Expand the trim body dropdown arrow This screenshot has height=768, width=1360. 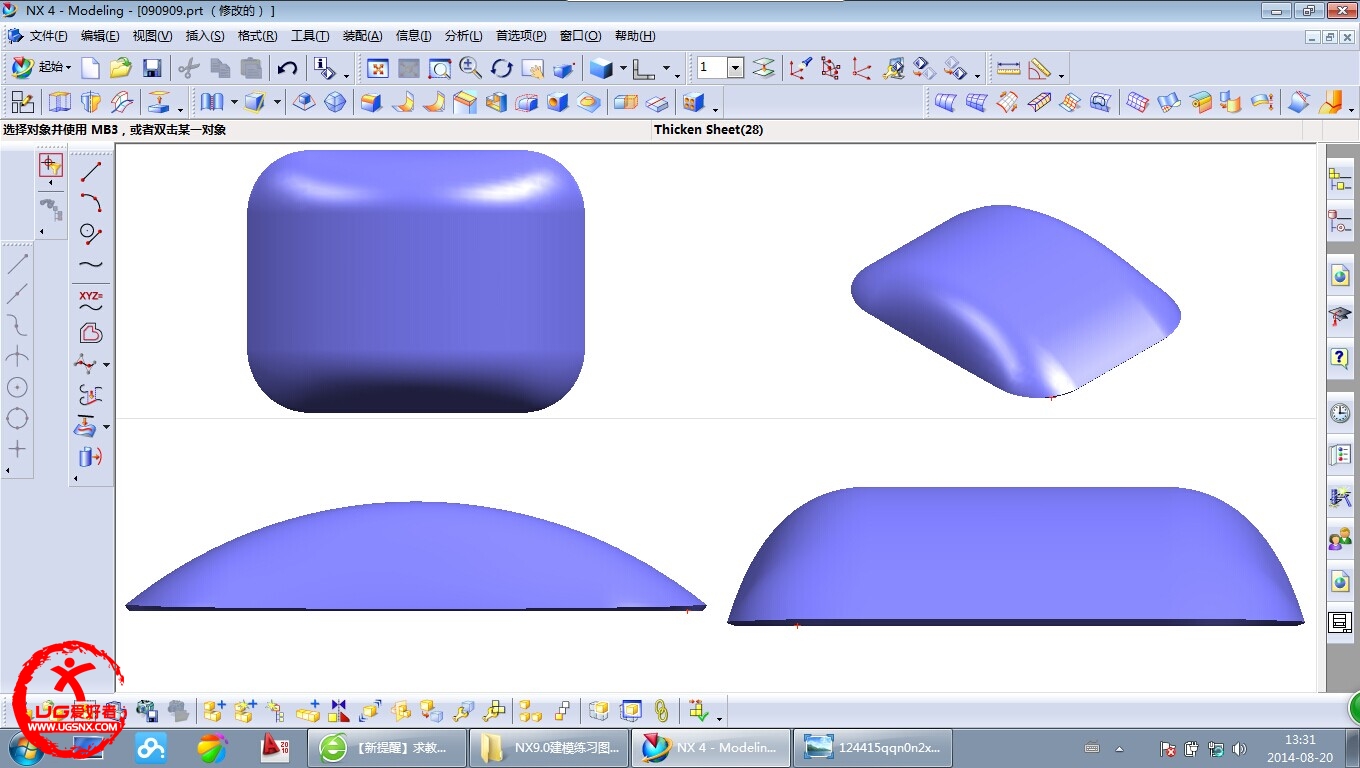point(277,102)
